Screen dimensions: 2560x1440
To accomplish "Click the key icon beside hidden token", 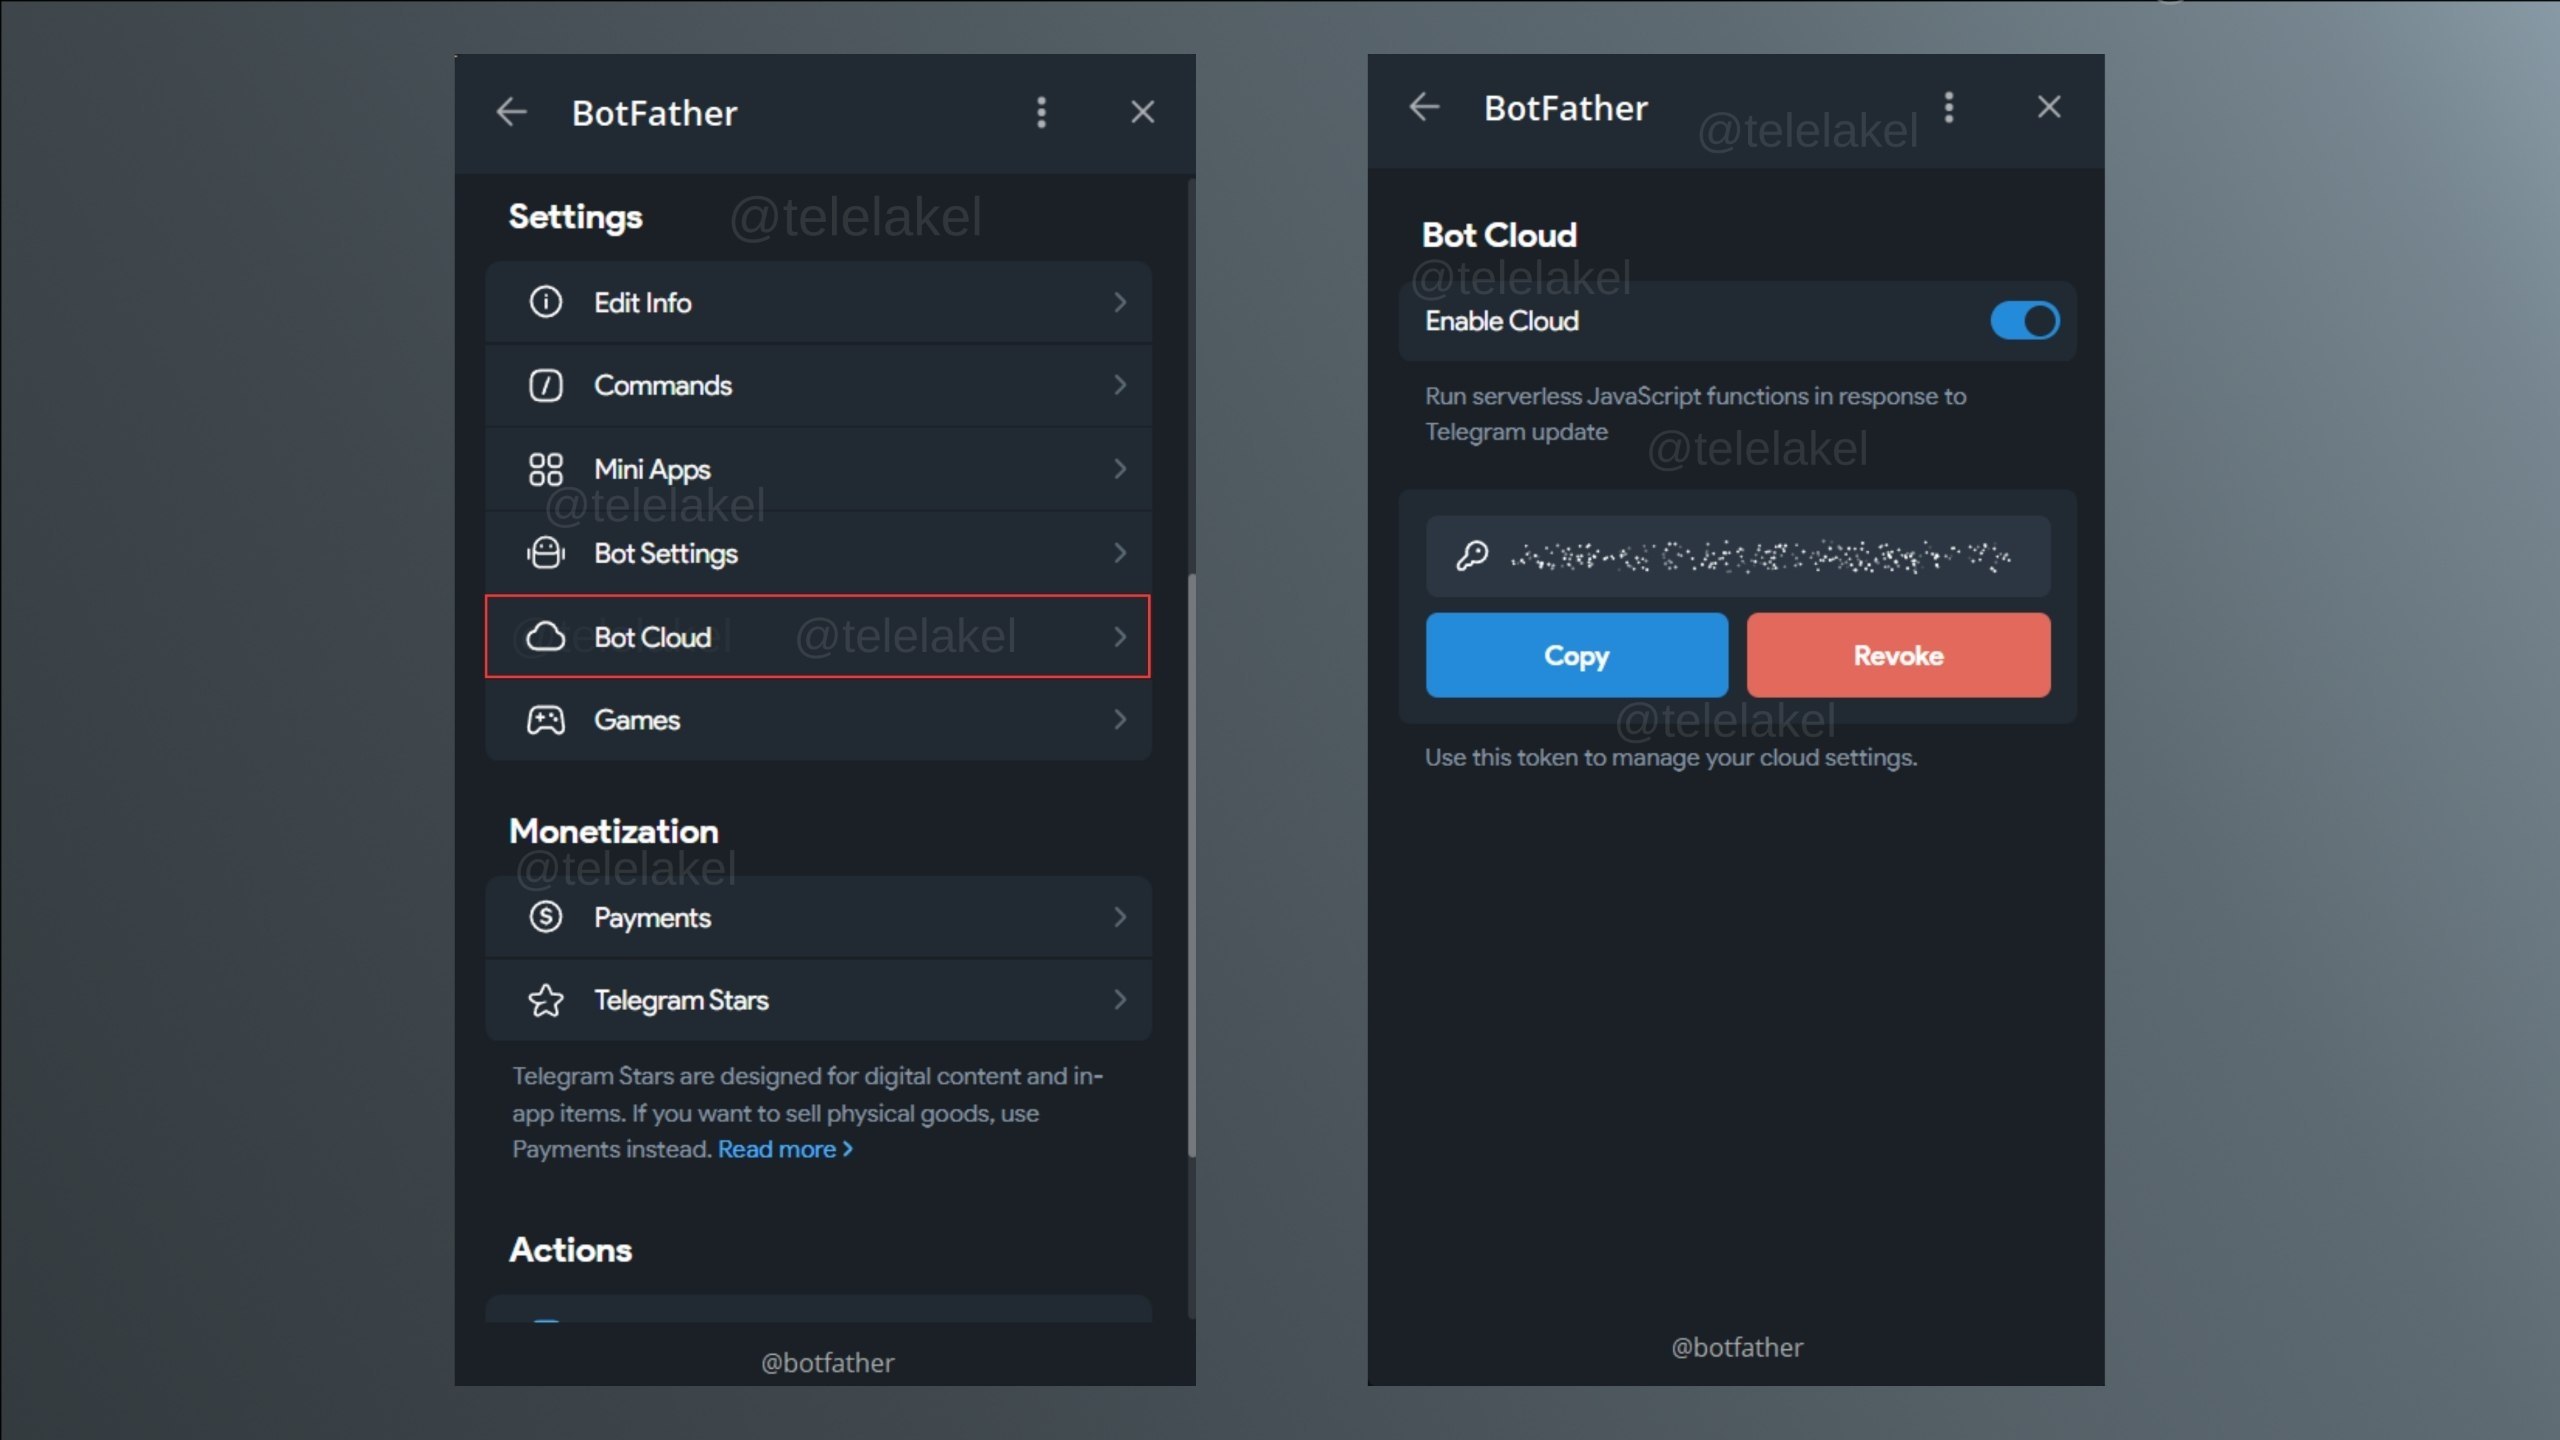I will (1471, 556).
